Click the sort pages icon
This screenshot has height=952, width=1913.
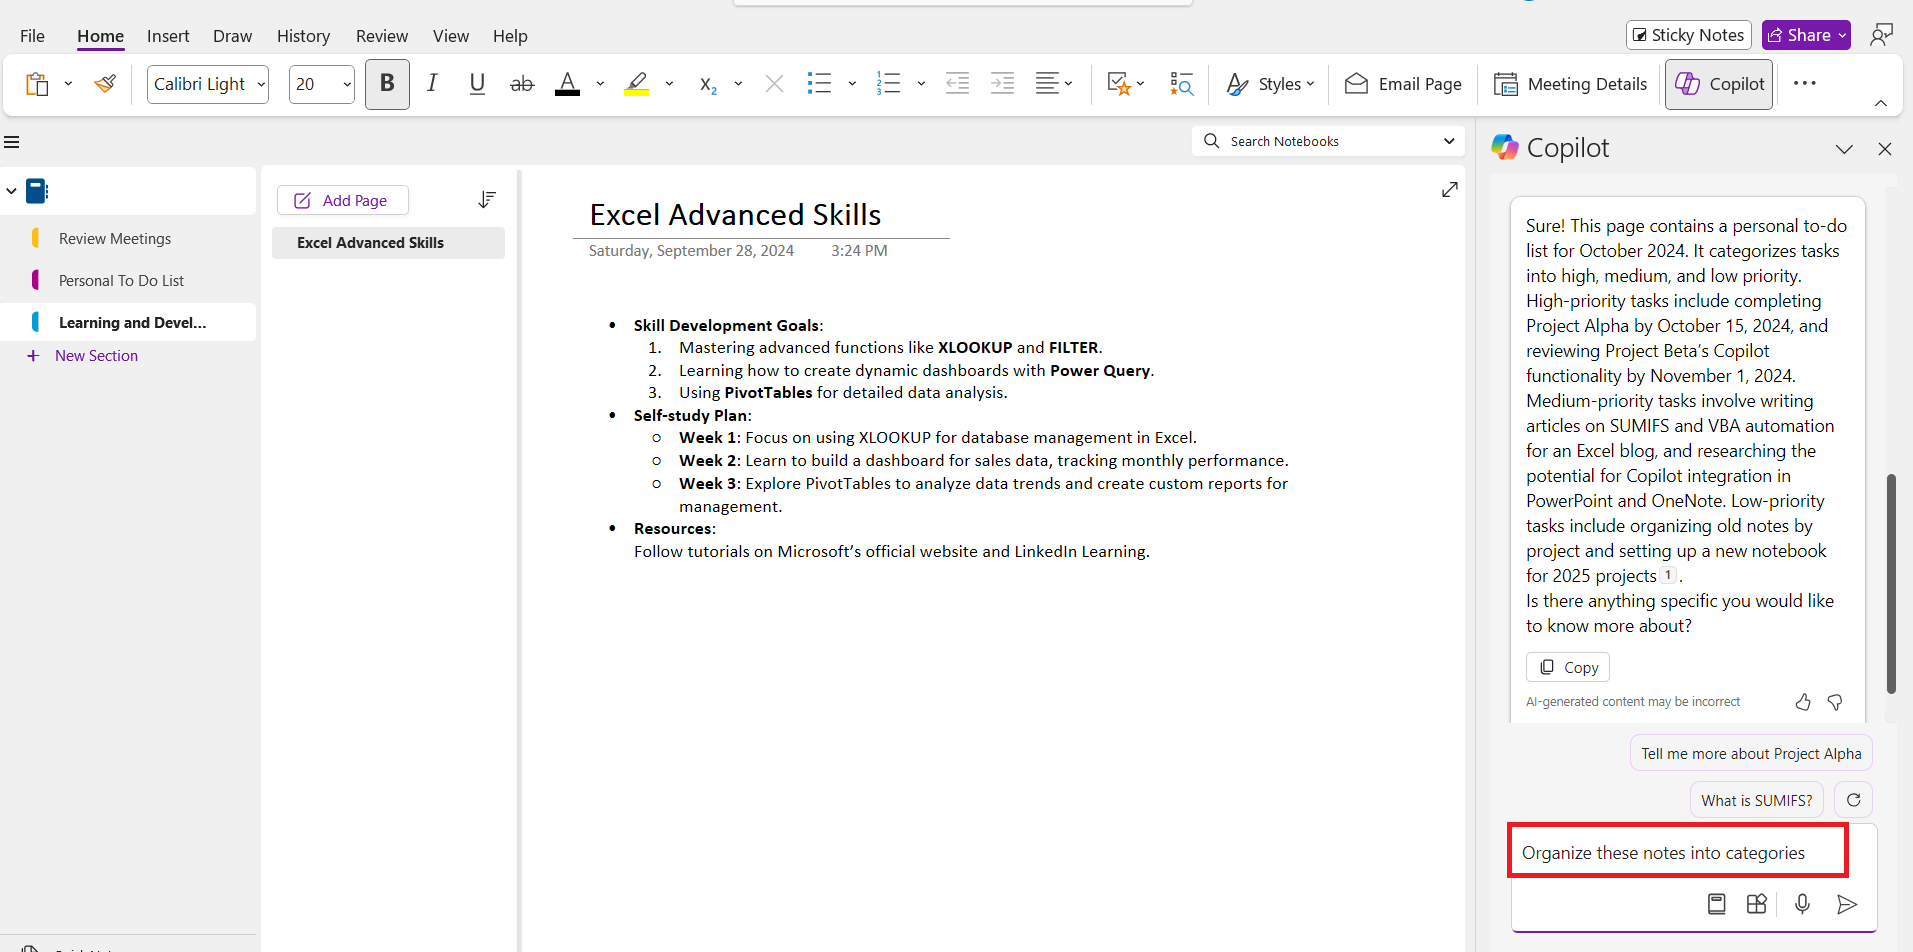click(x=487, y=200)
